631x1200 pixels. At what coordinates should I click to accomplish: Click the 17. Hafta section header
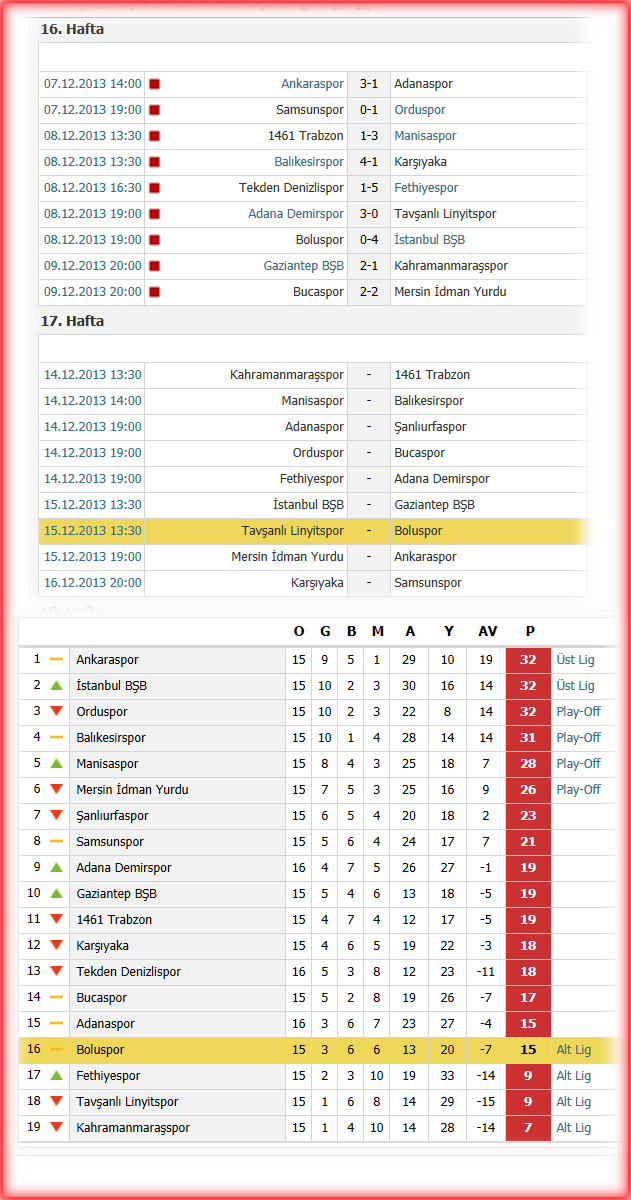[x=72, y=321]
